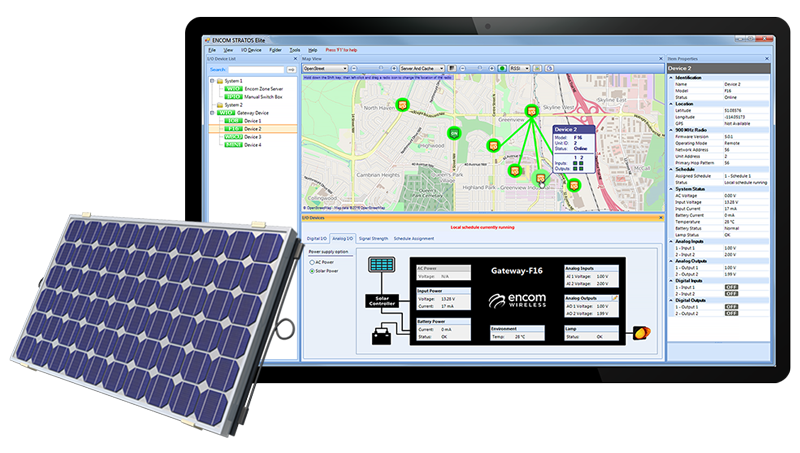This screenshot has width=800, height=453.
Task: Click the battery icon in diagram
Action: pos(381,337)
